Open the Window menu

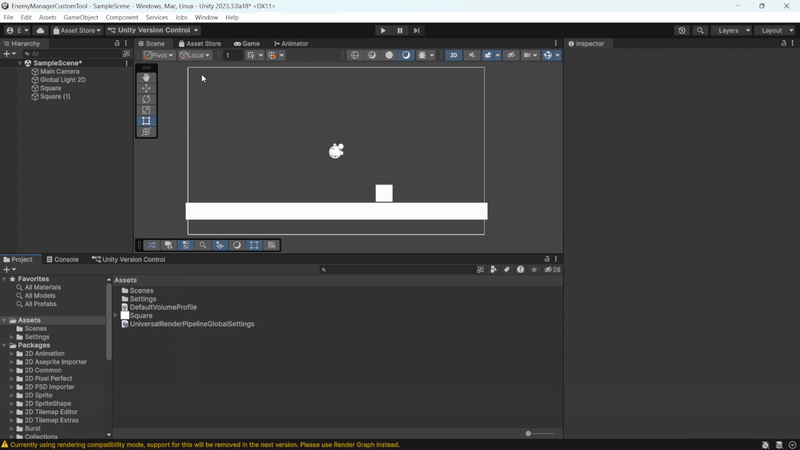point(206,17)
